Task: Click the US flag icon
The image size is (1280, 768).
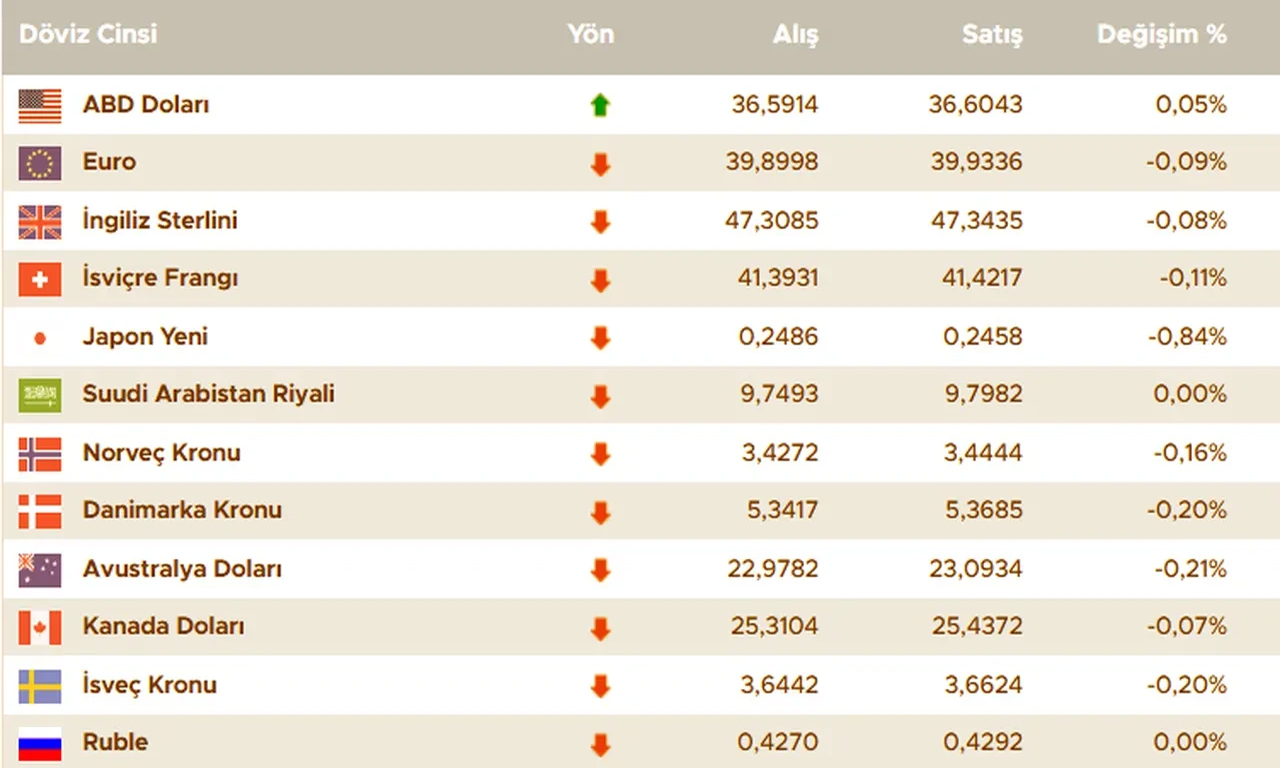Action: [40, 105]
